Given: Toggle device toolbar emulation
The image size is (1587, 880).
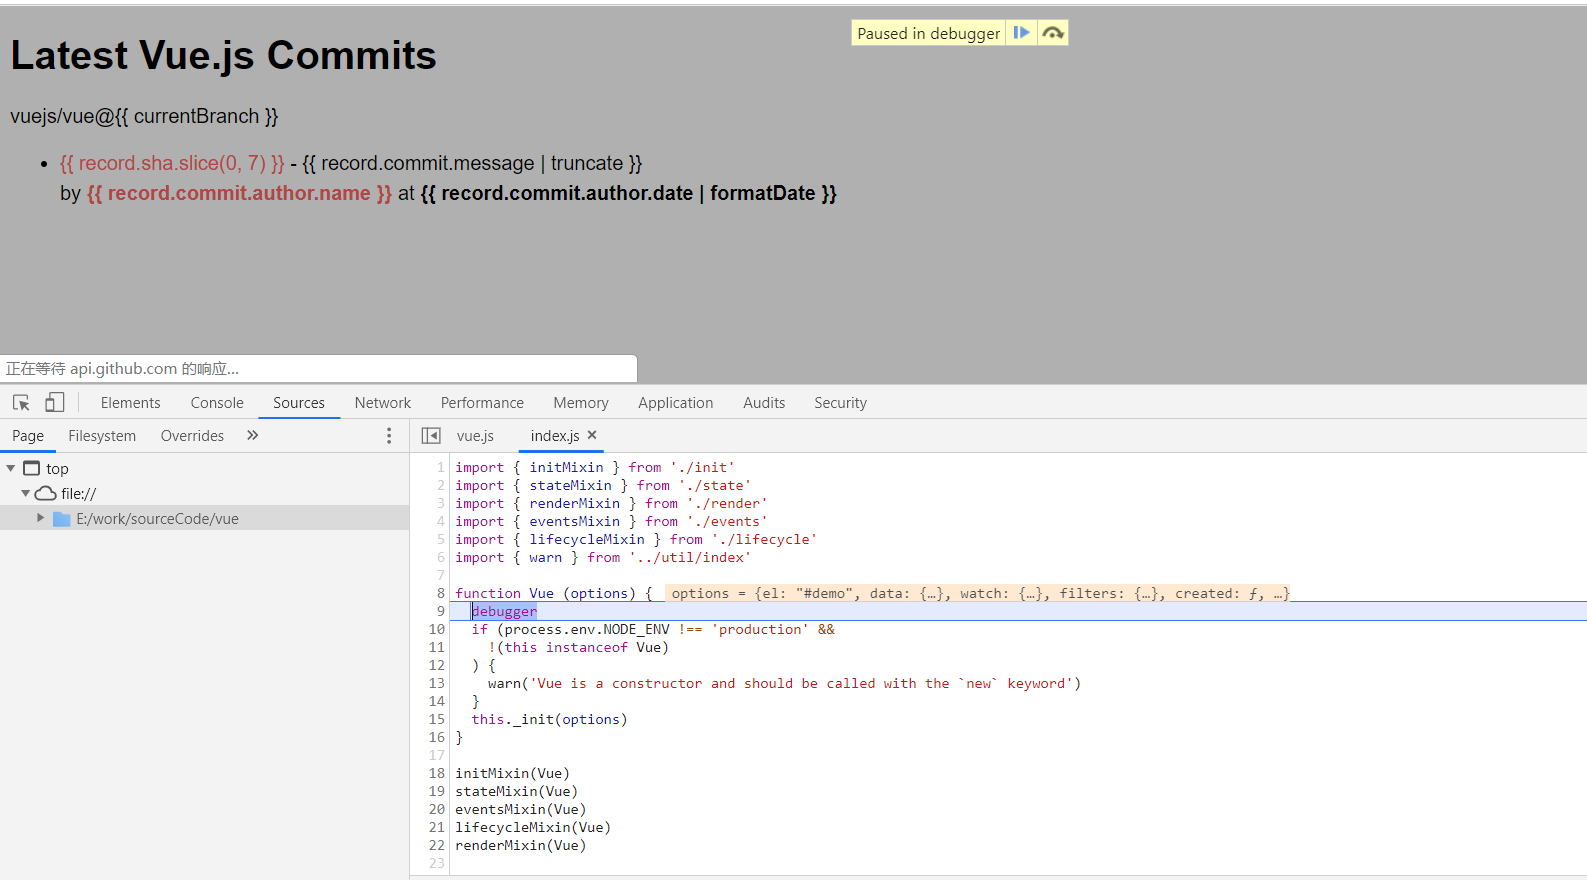Looking at the screenshot, I should coord(54,402).
